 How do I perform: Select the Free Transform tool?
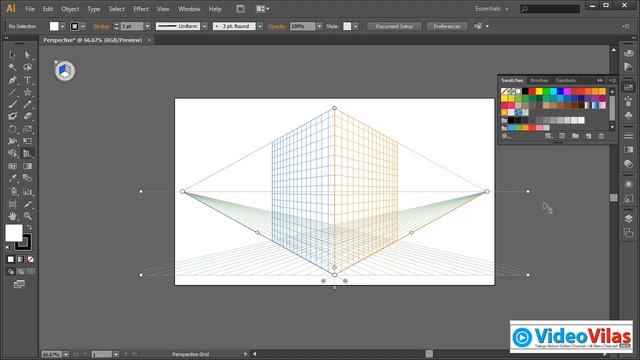pyautogui.click(x=27, y=141)
